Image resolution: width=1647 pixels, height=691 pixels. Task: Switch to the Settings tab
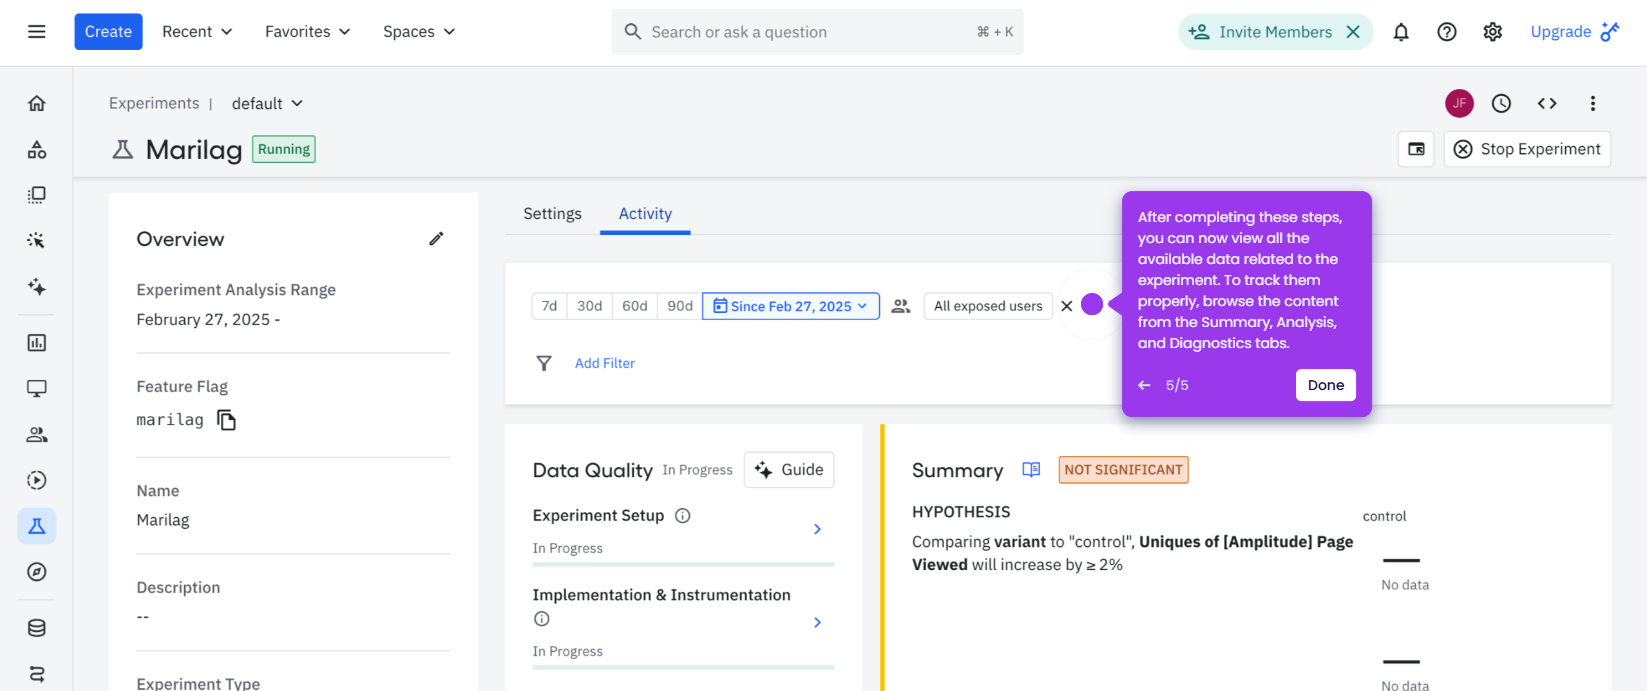pos(552,214)
